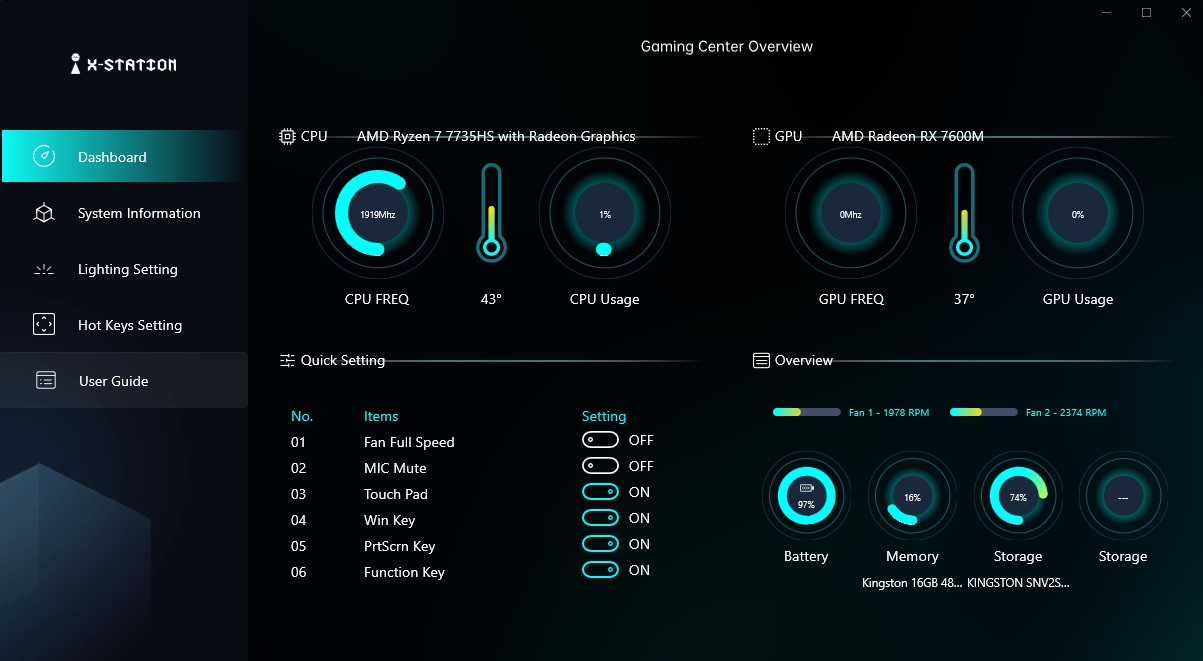Image resolution: width=1203 pixels, height=661 pixels.
Task: Click the Fan 1 speed bar
Action: coord(806,412)
